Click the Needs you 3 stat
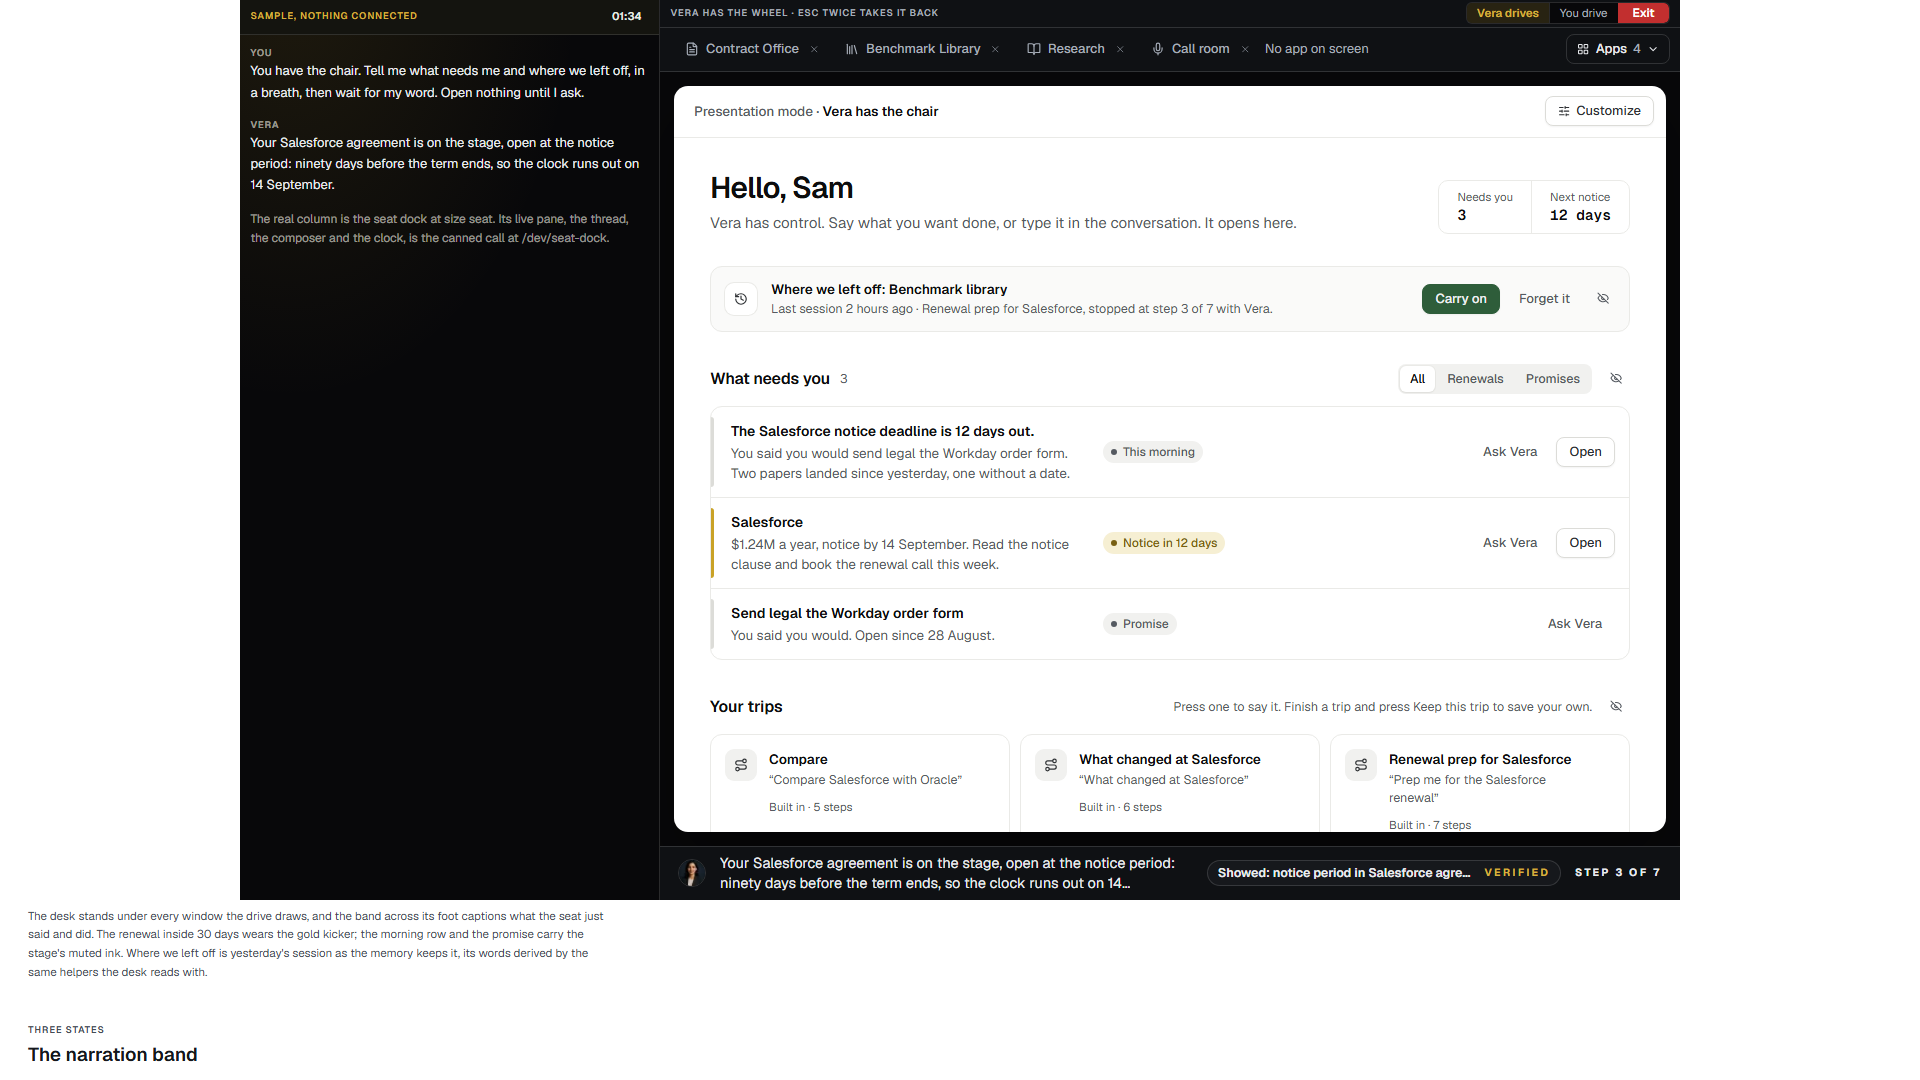The image size is (1920, 1080). point(1484,207)
